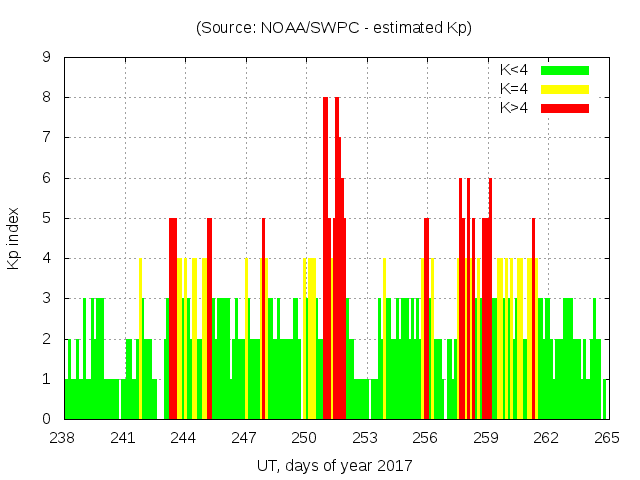Viewport: 640px width, 480px height.
Task: Click the y-axis tick label 0
Action: tap(46, 419)
